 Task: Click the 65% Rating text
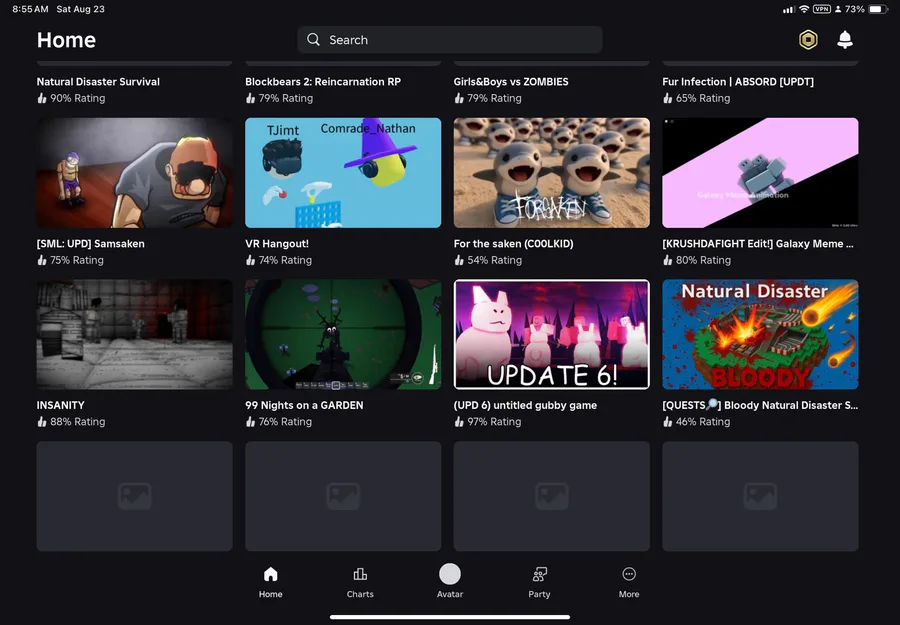pyautogui.click(x=703, y=98)
